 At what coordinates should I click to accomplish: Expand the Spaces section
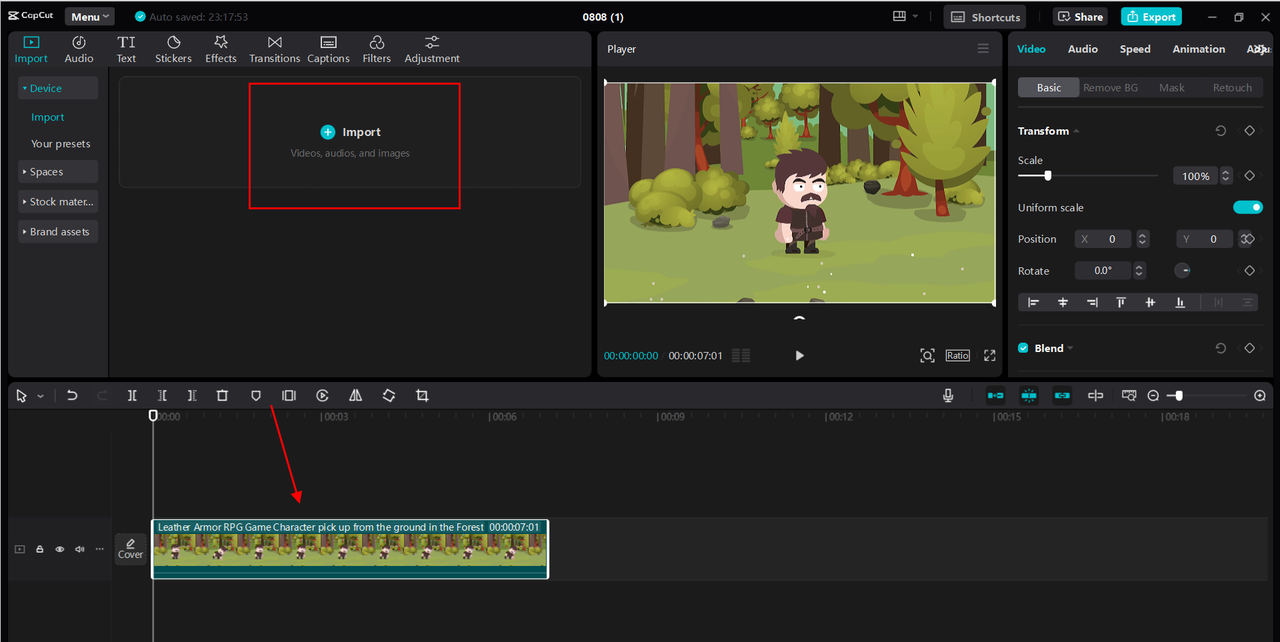pyautogui.click(x=58, y=172)
